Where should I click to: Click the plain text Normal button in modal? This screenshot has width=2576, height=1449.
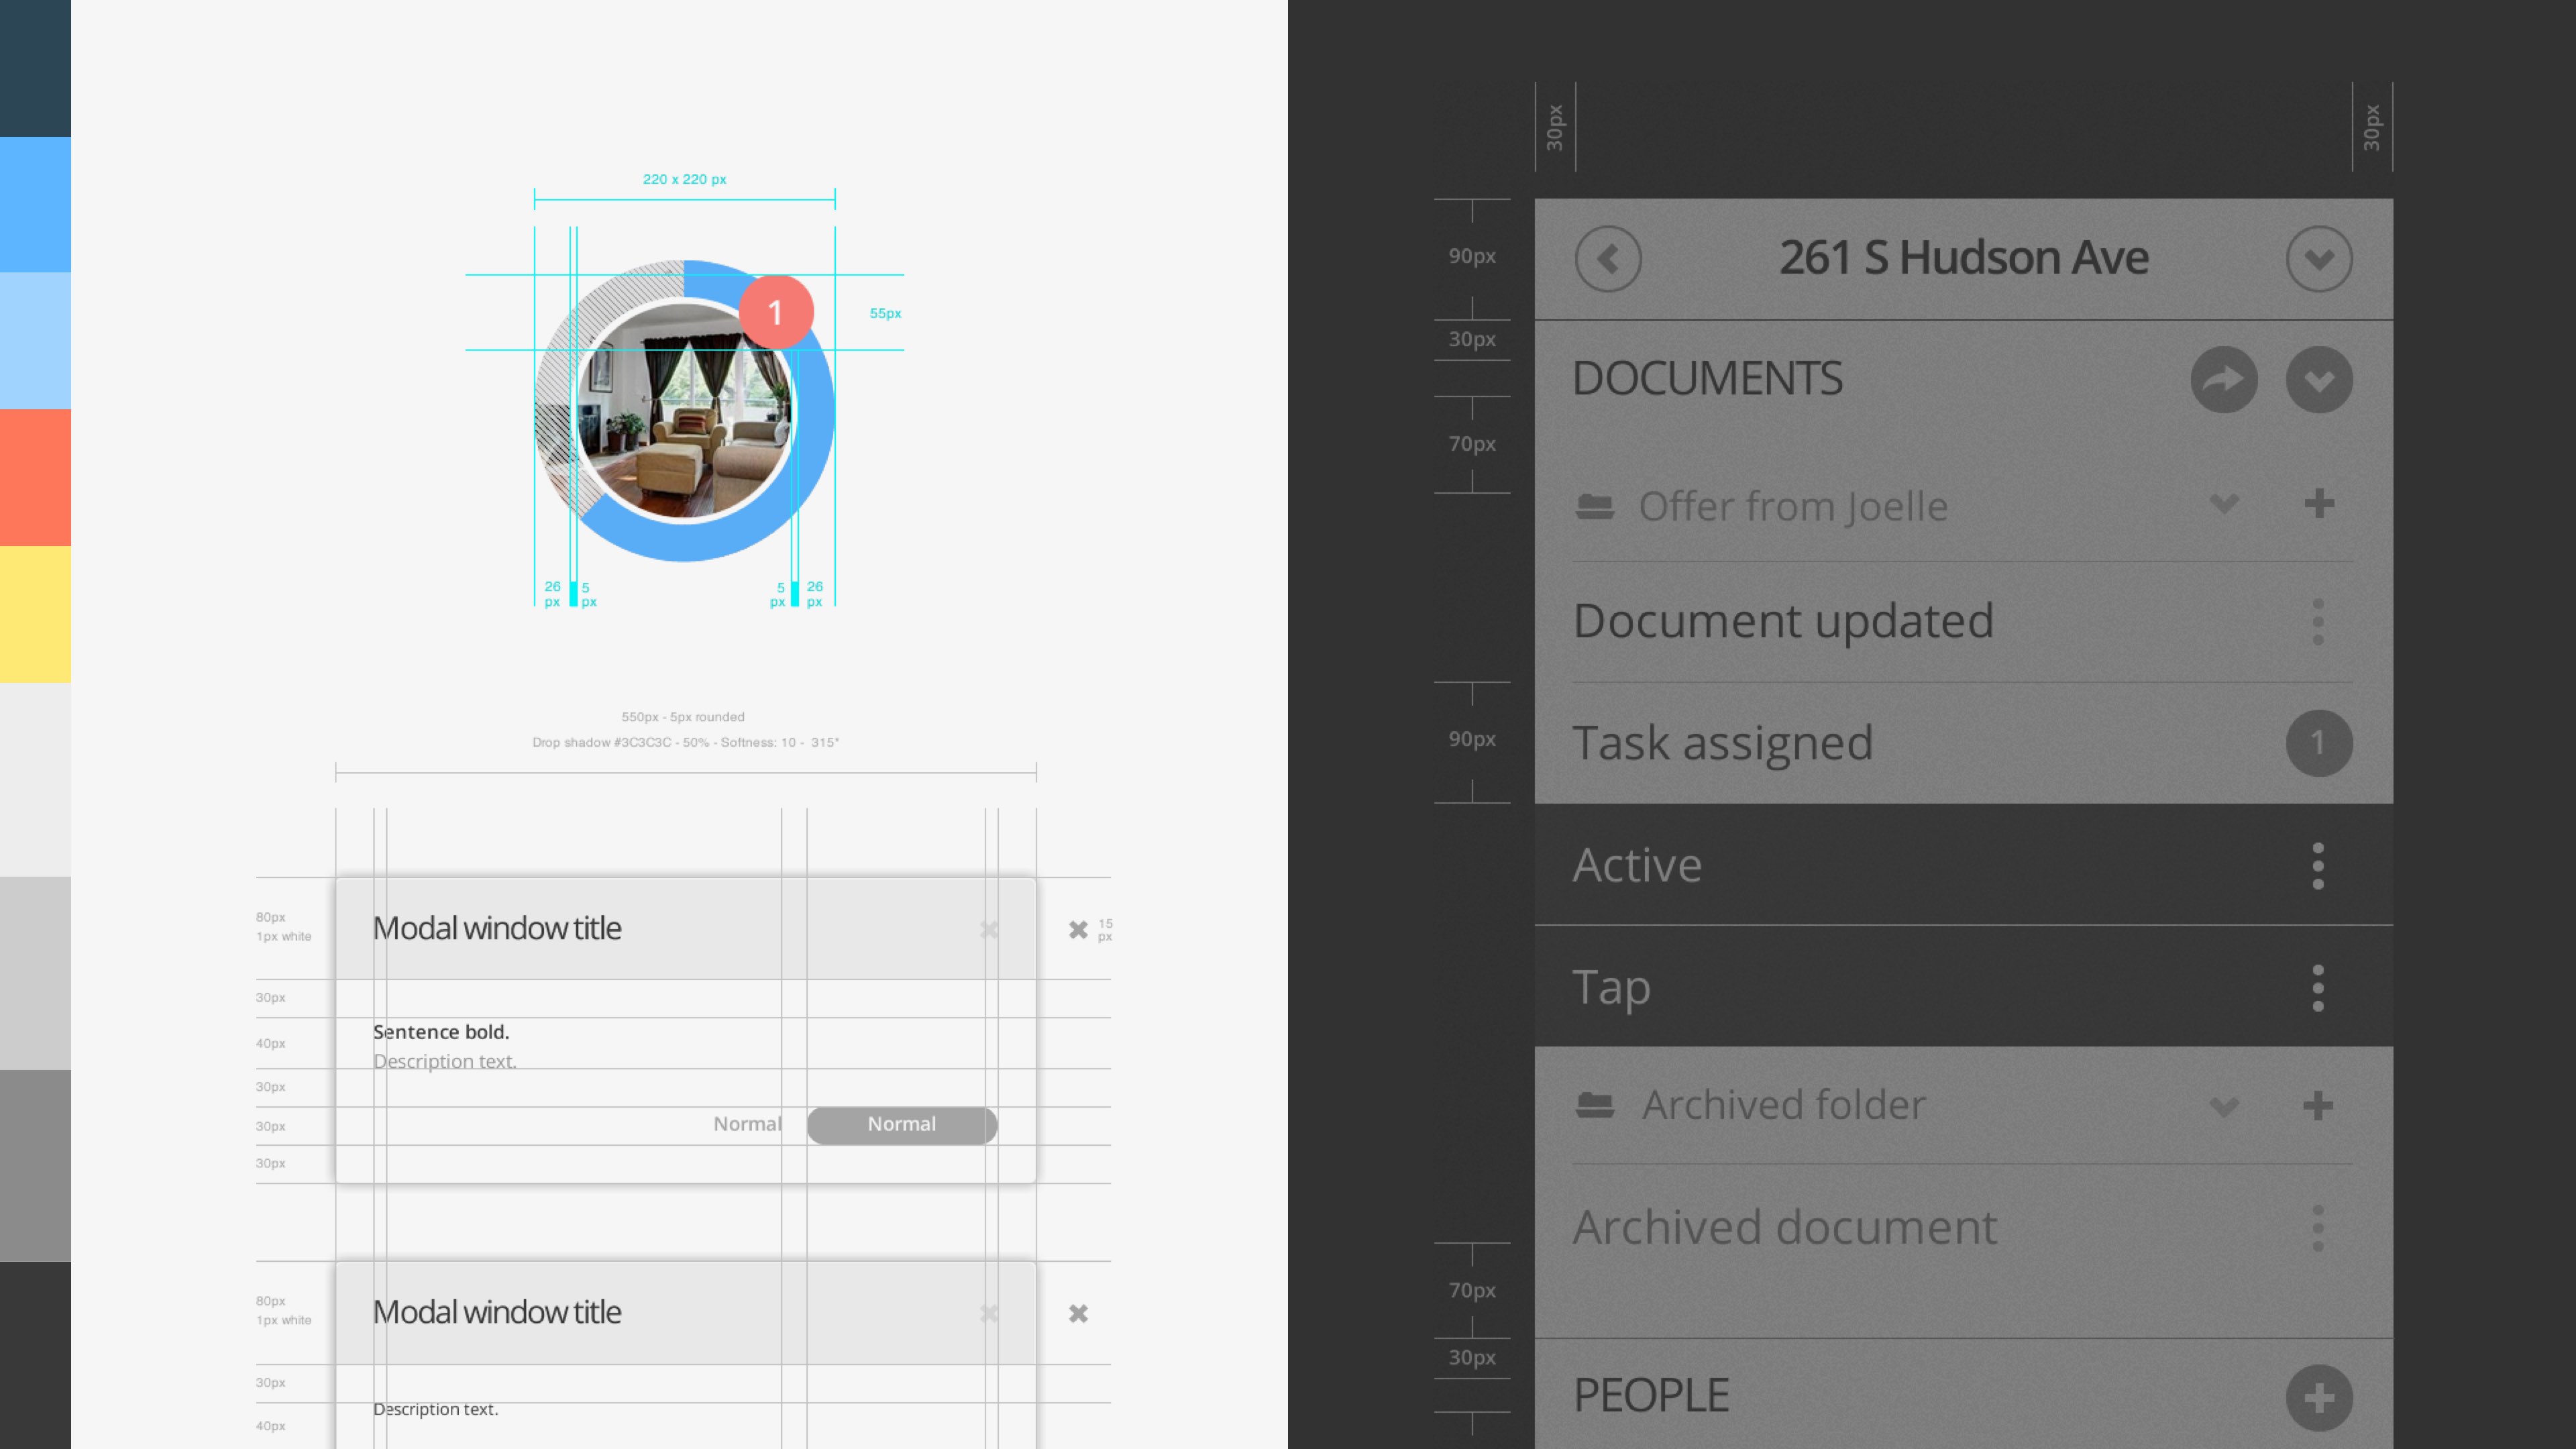coord(747,1124)
